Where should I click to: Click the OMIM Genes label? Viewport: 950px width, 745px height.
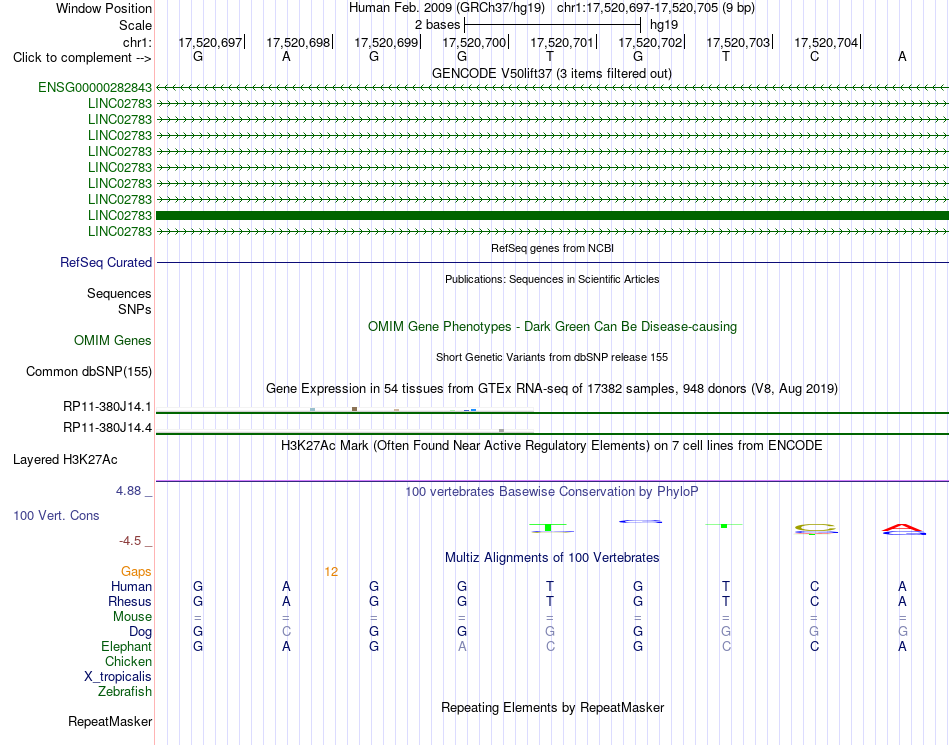tap(113, 340)
